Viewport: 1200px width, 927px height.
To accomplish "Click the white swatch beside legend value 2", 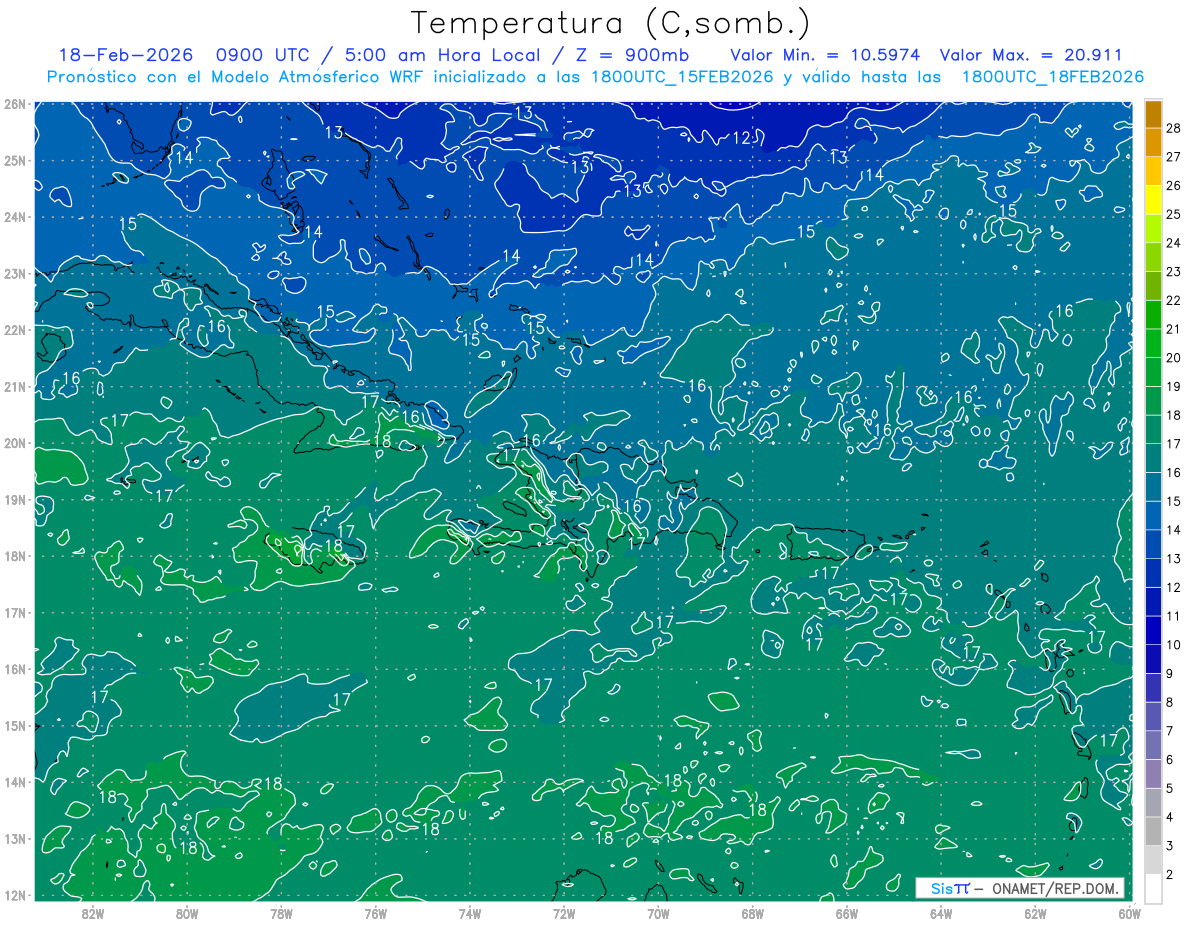I will point(1153,888).
